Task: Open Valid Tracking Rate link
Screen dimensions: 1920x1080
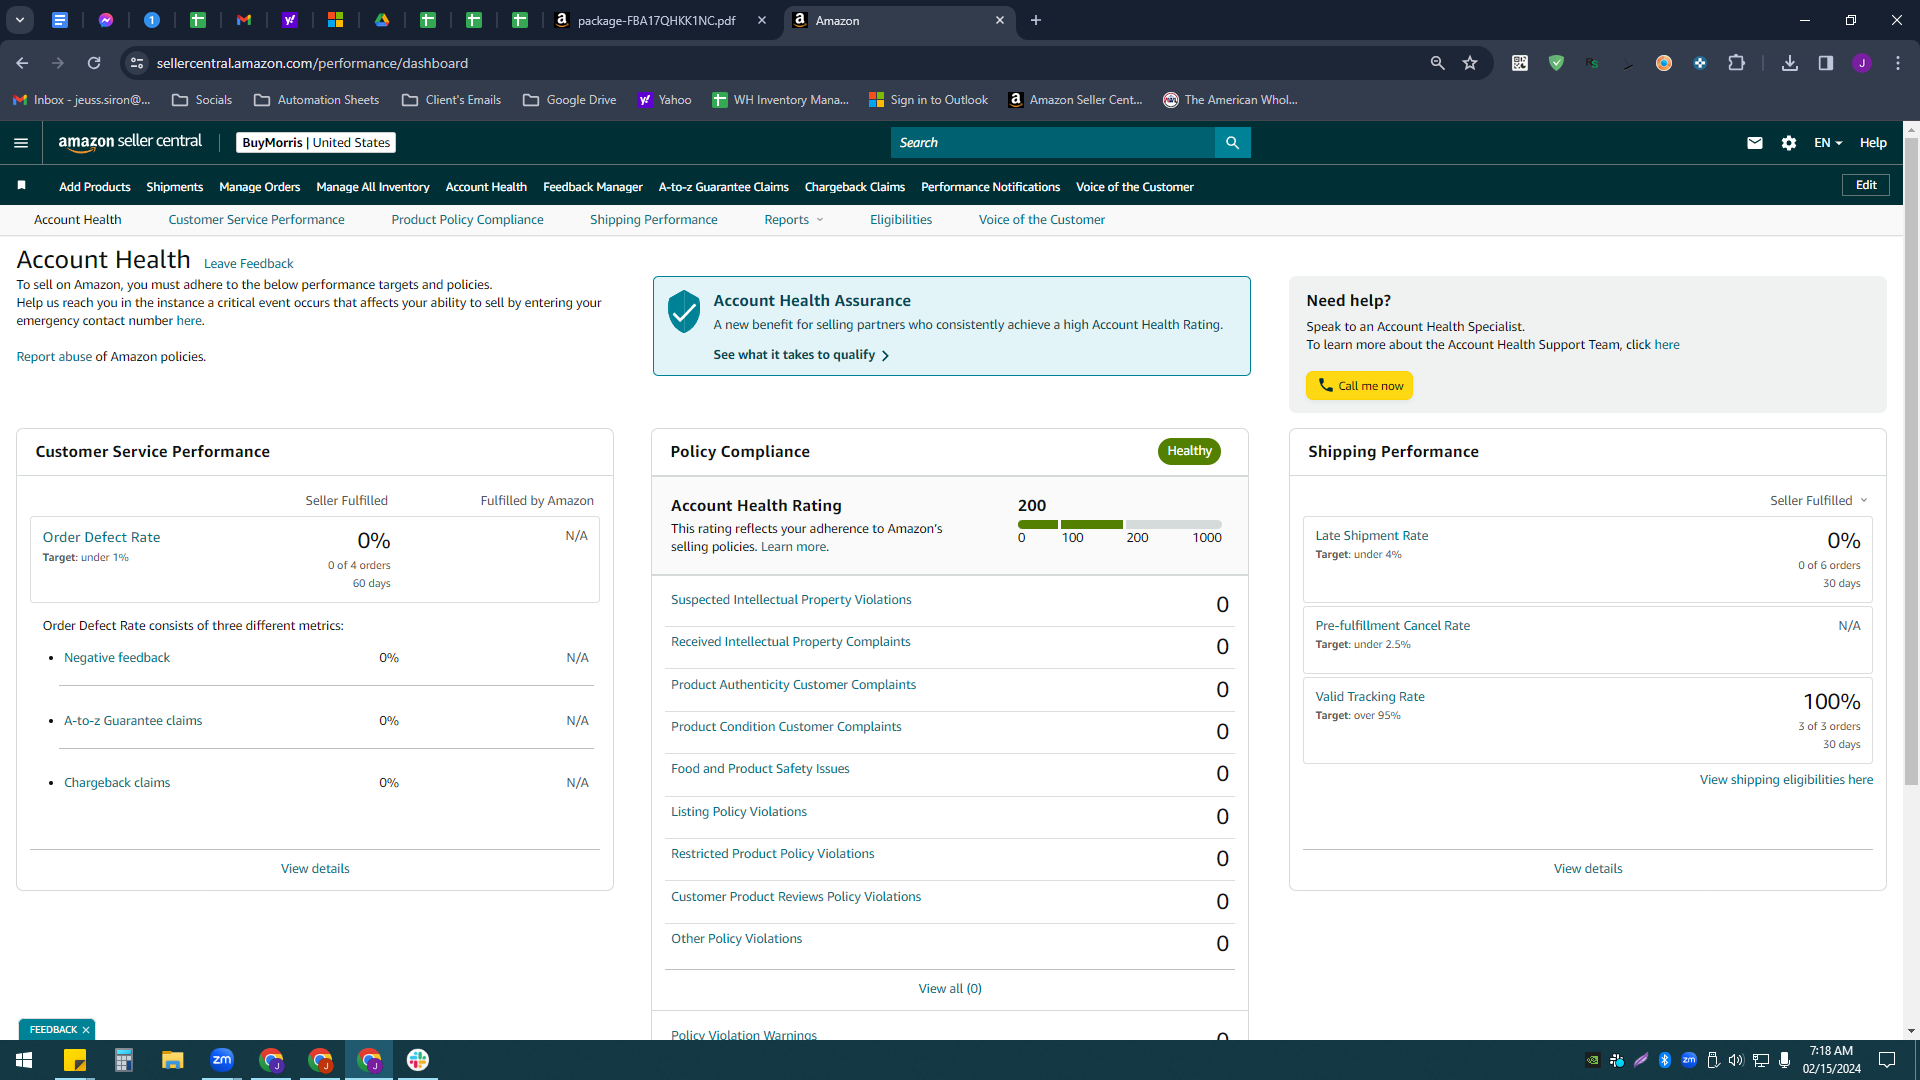Action: tap(1369, 697)
